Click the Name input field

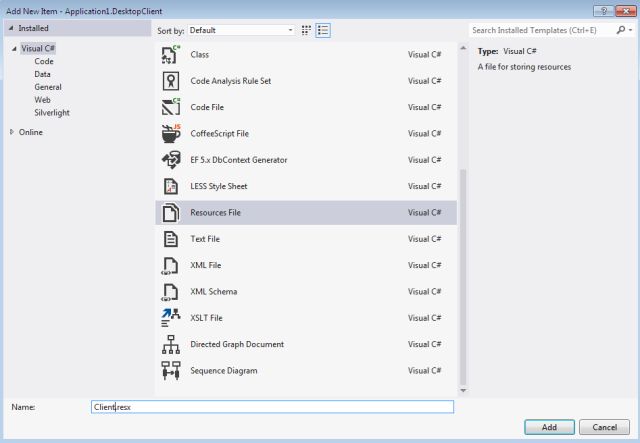click(272, 407)
